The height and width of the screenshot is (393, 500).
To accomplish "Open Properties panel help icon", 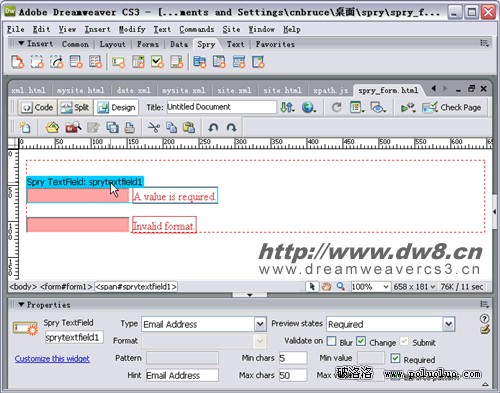I will 484,318.
